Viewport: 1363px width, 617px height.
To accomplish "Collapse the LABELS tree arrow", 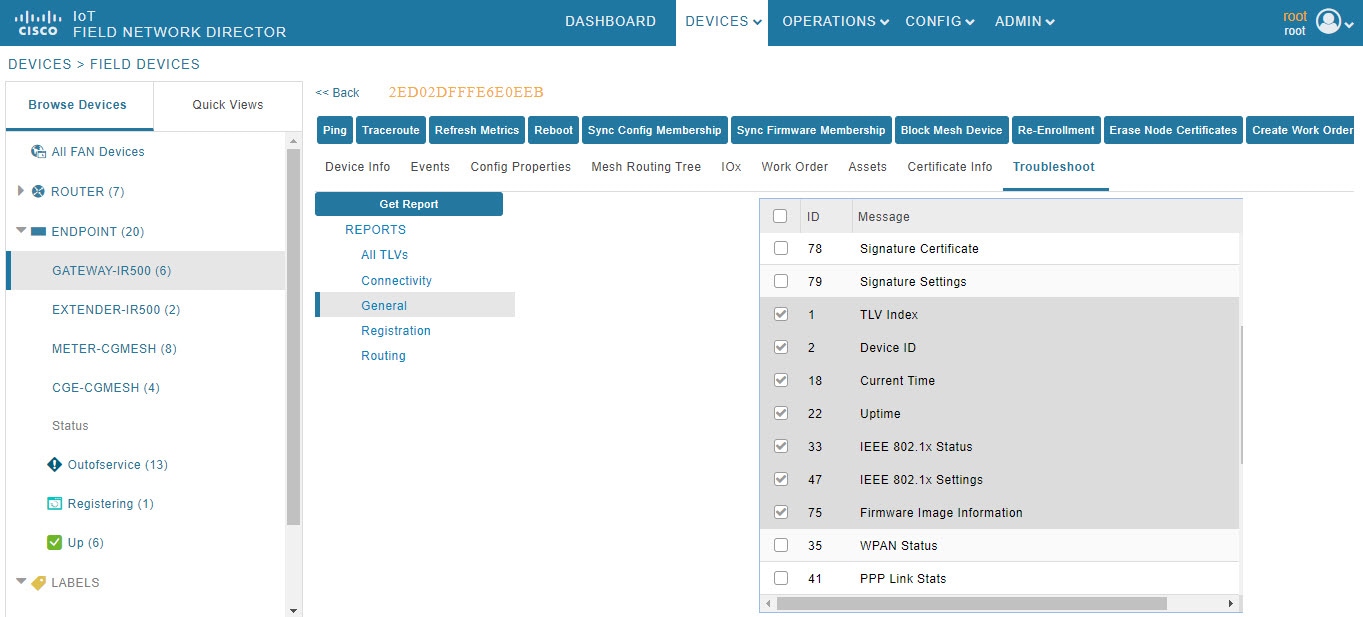I will (21, 581).
